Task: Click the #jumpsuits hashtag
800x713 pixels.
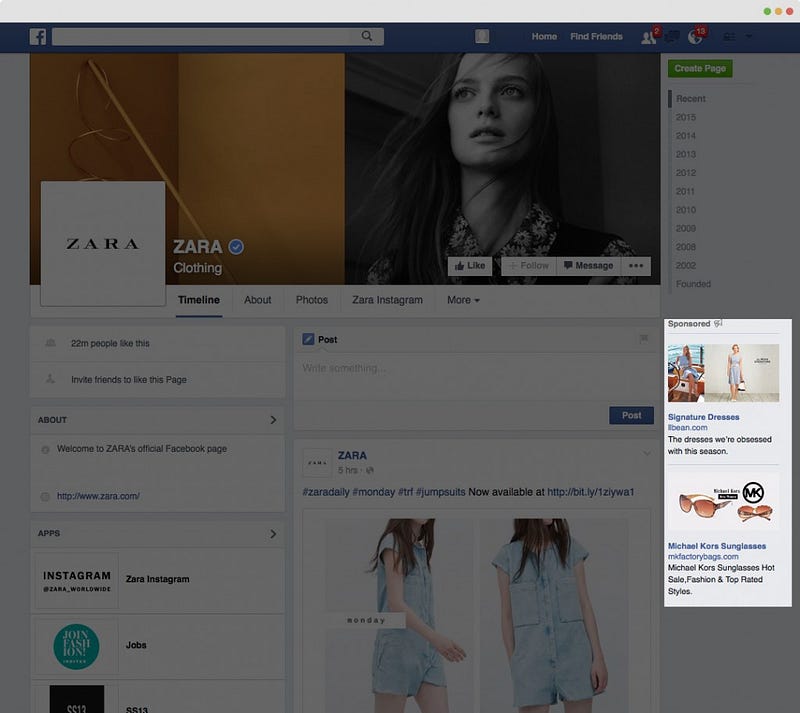Action: 441,492
